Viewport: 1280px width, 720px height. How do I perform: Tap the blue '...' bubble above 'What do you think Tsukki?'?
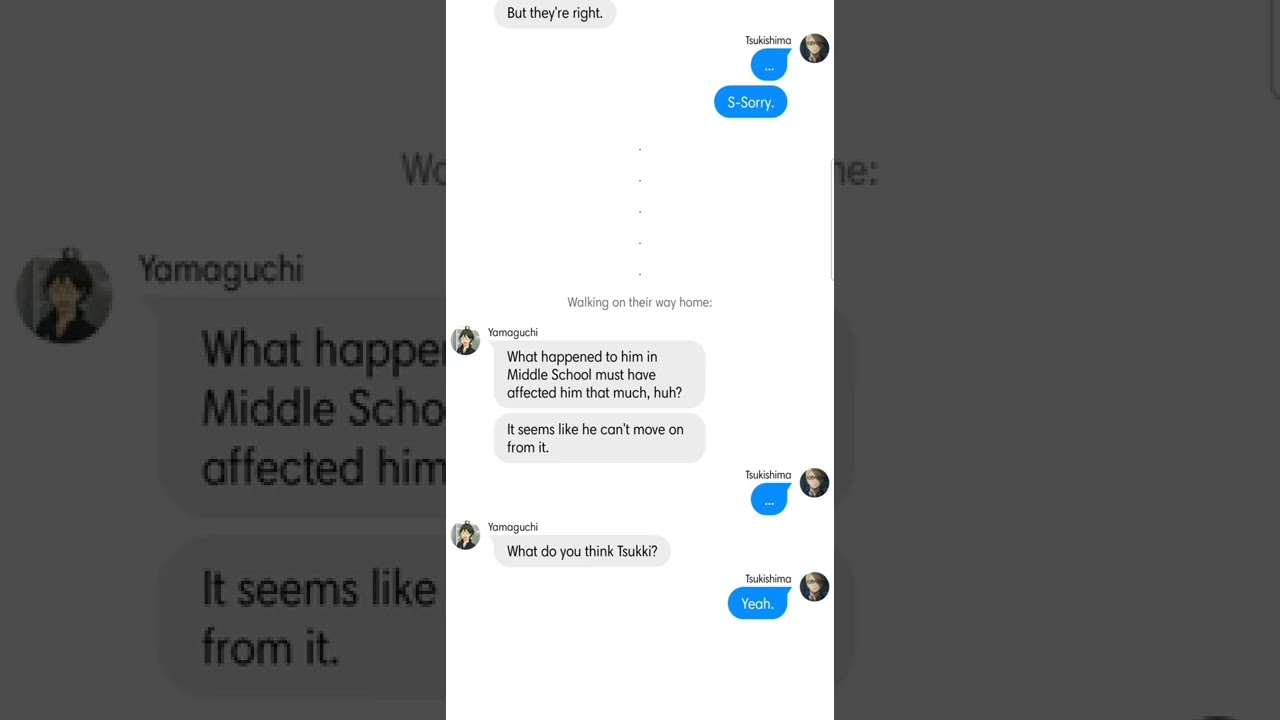coord(769,499)
